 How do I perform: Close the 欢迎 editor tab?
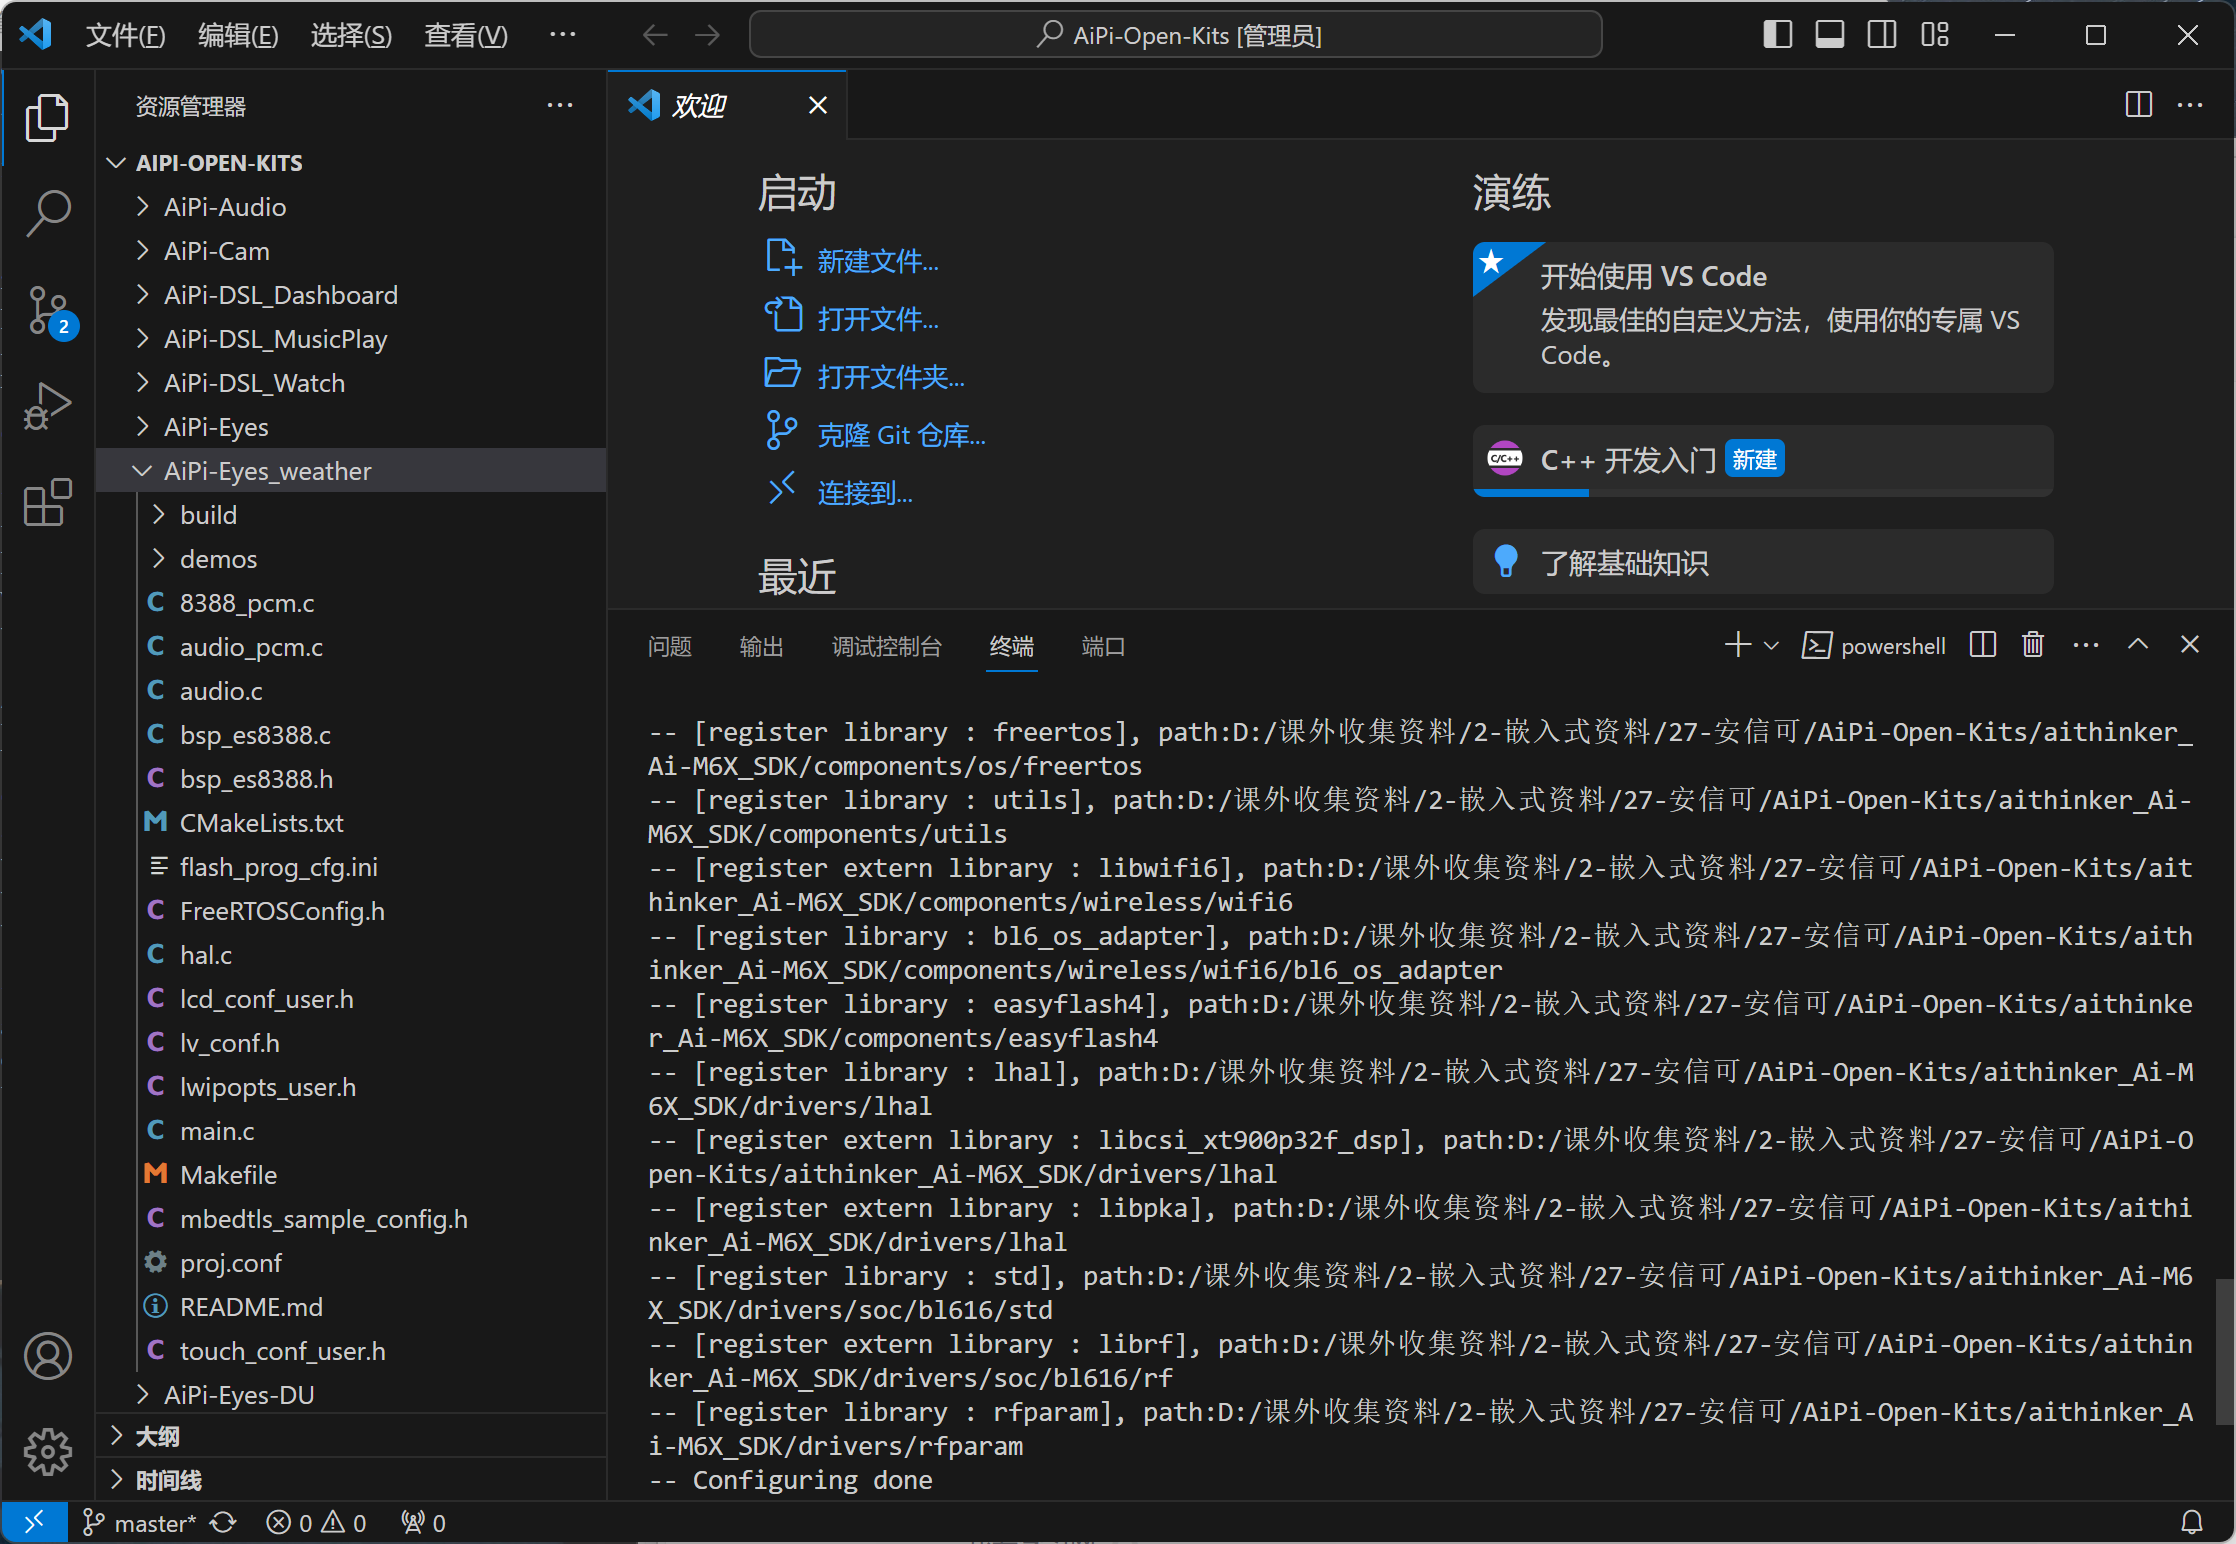coord(818,105)
